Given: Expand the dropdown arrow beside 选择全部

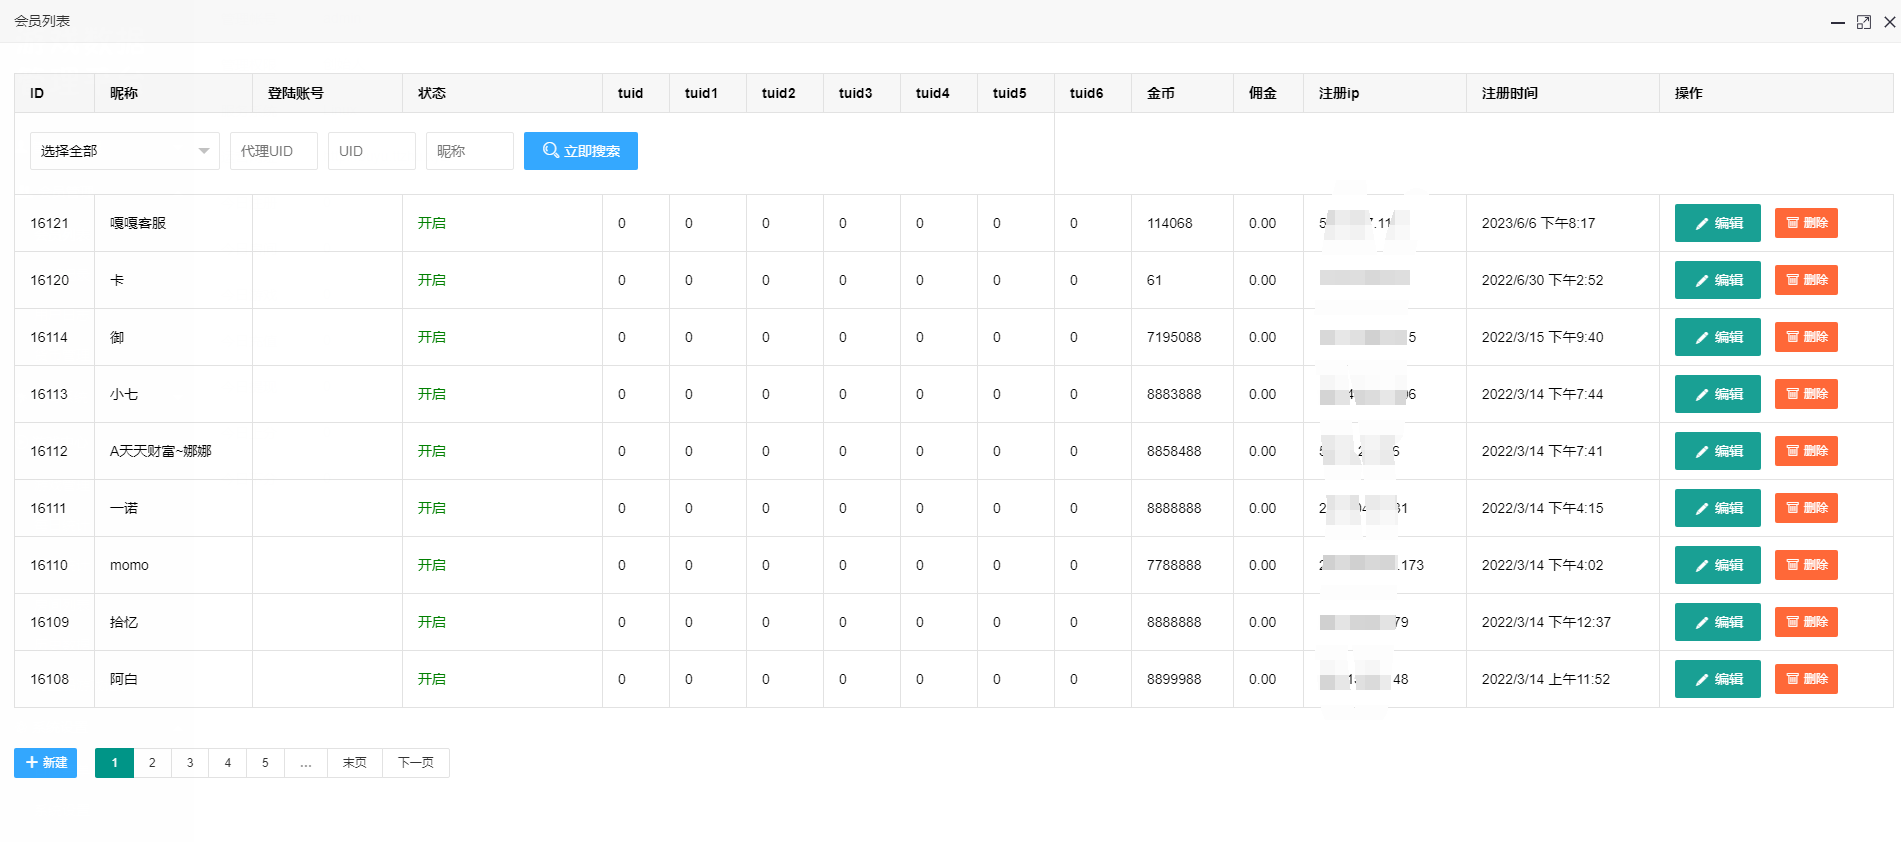Looking at the screenshot, I should (204, 151).
